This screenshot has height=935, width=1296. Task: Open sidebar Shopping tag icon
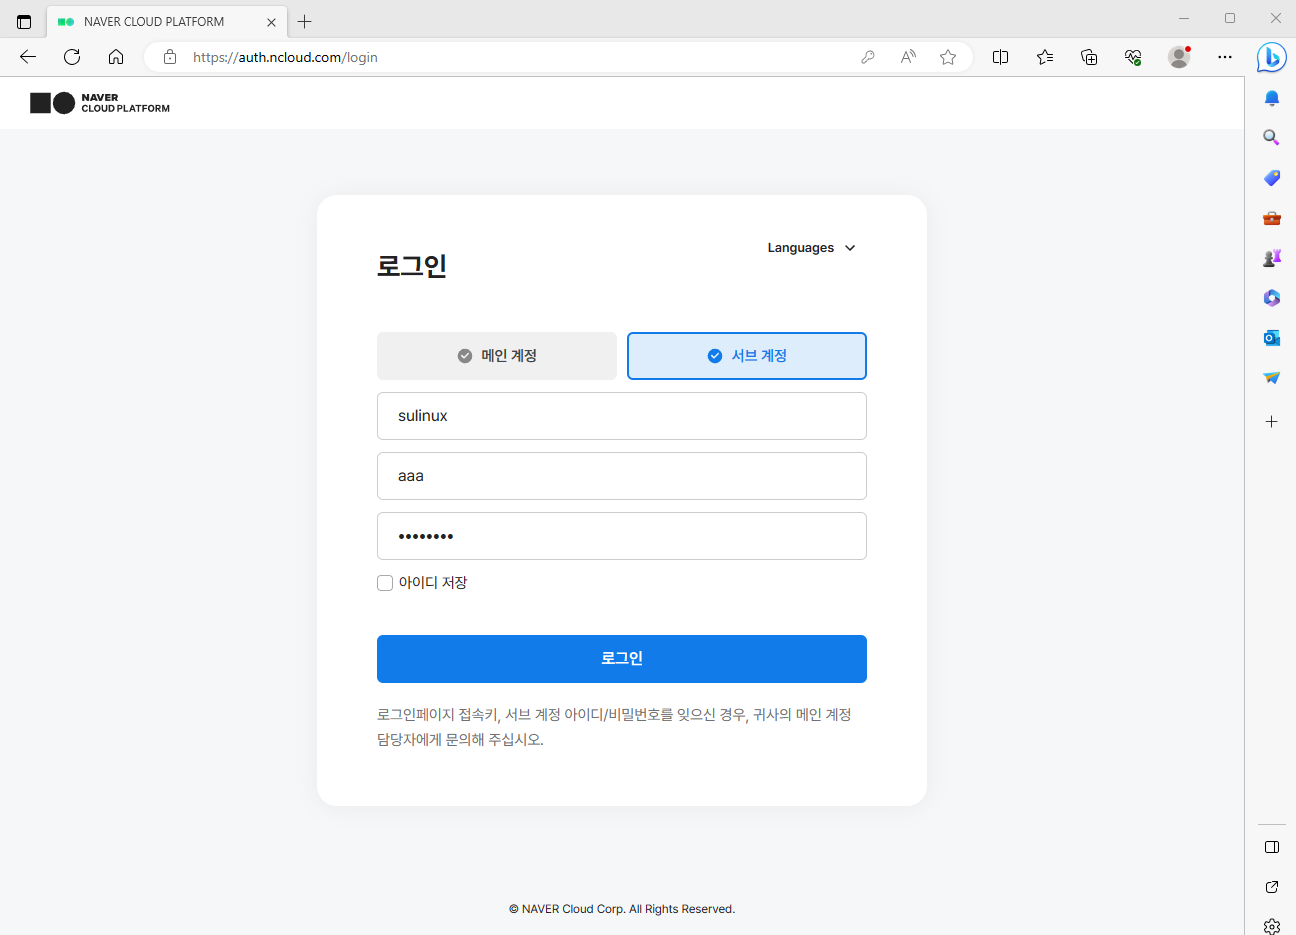tap(1272, 178)
